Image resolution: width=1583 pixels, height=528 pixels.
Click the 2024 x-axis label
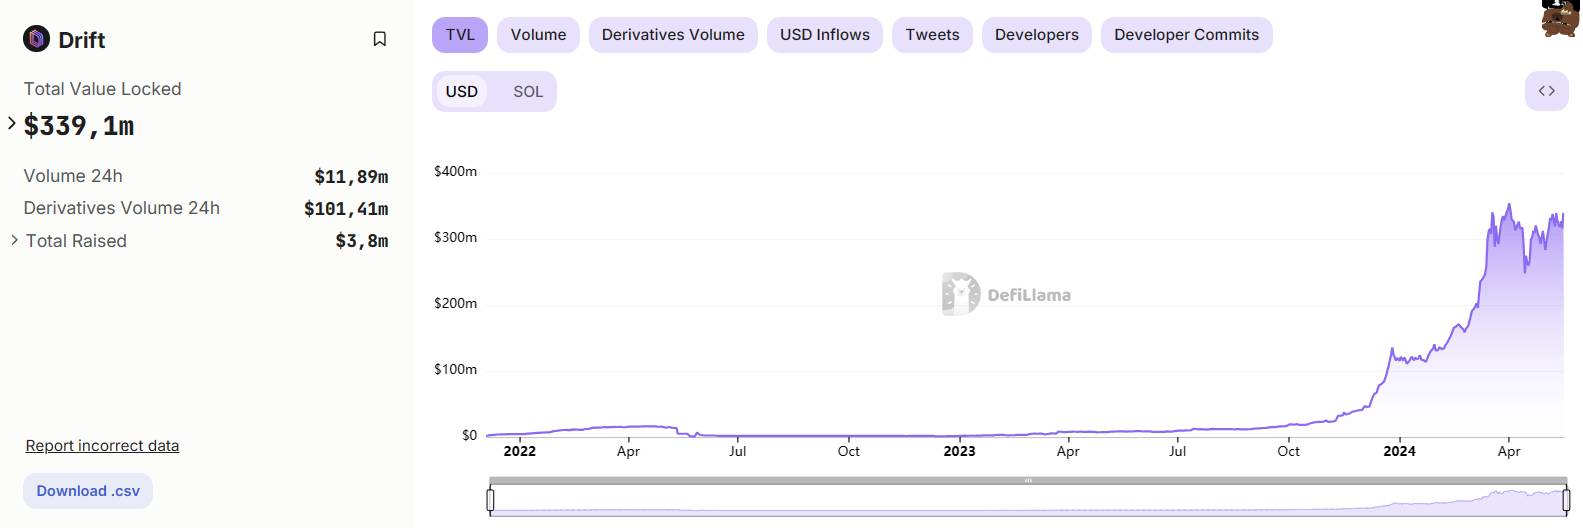coord(1399,451)
